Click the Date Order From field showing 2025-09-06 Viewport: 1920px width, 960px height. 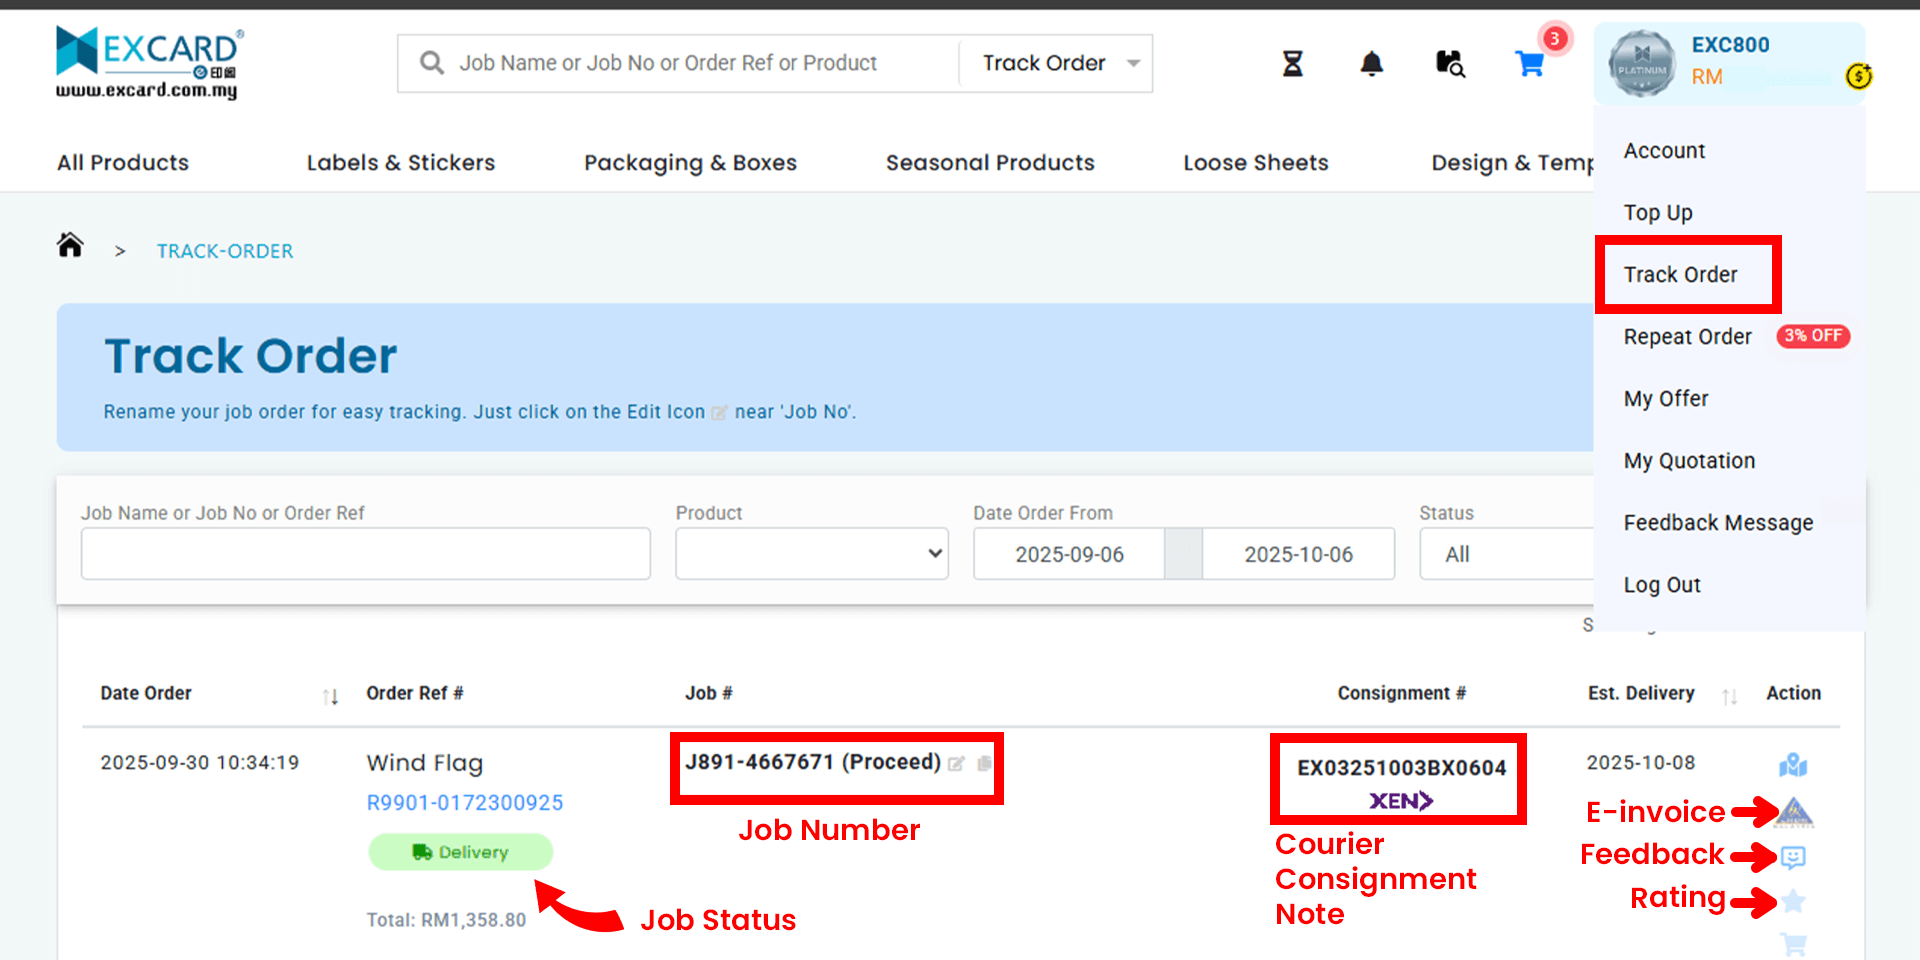pos(1068,553)
